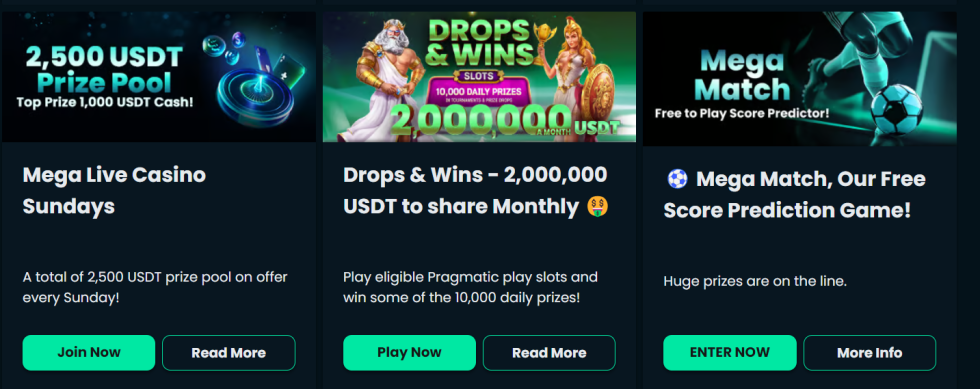Open the Drops & Wins 2,000,000 USDT title
Image resolution: width=980 pixels, height=389 pixels.
point(475,190)
